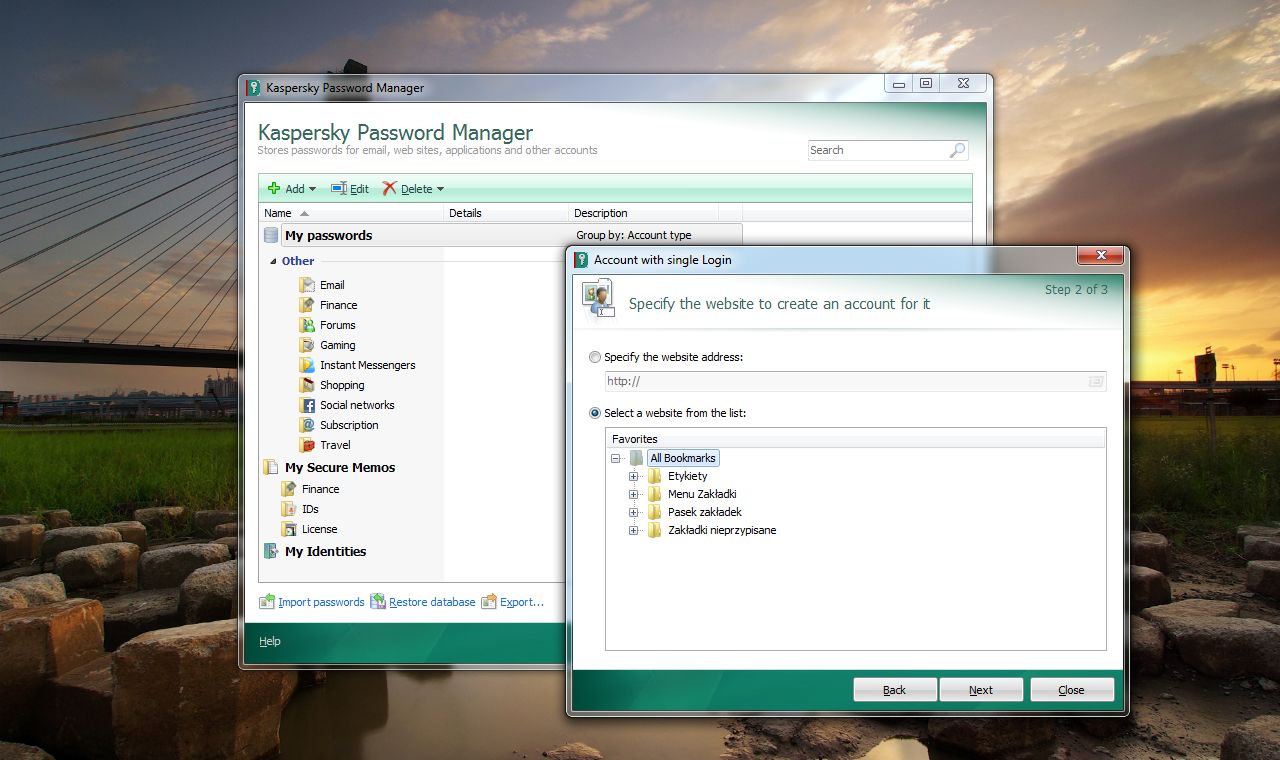Collapse the Other group
The width and height of the screenshot is (1280, 760).
(273, 261)
